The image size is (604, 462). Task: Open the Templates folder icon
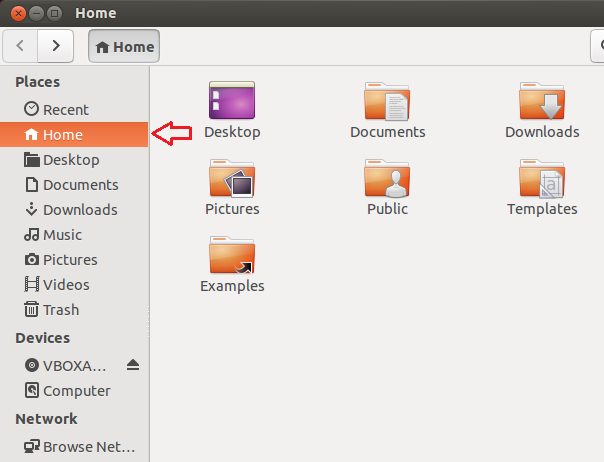(542, 178)
